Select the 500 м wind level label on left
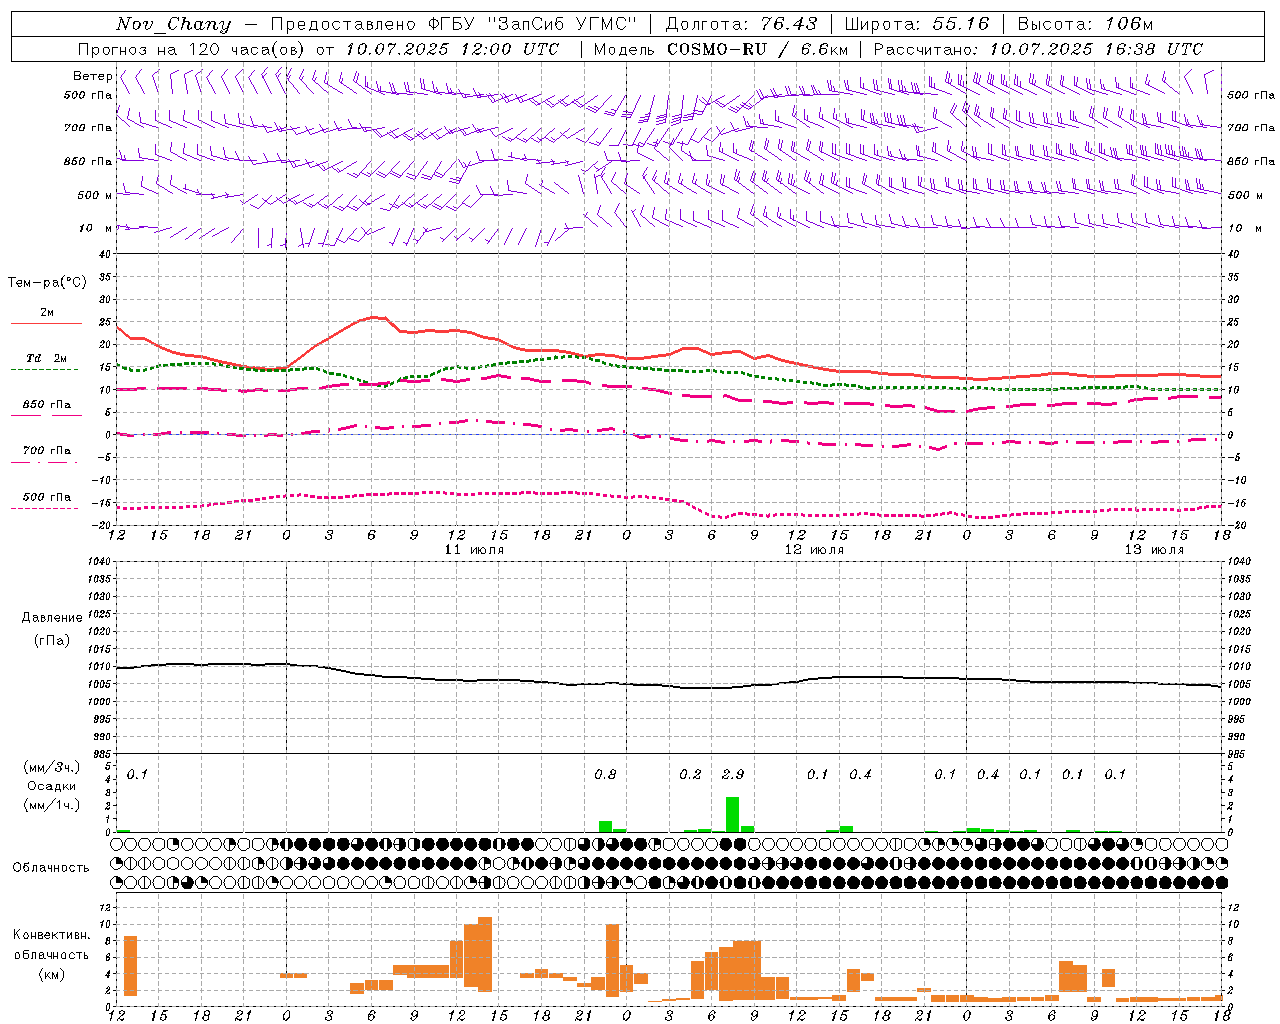This screenshot has width=1280, height=1024. (95, 195)
